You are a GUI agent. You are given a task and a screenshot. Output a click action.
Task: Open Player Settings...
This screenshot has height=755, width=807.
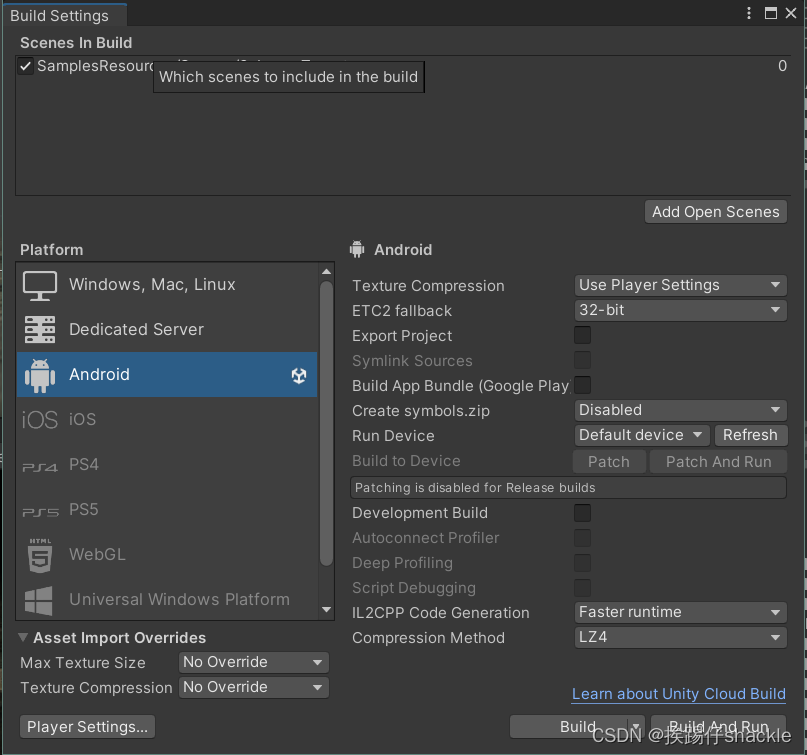click(x=87, y=727)
